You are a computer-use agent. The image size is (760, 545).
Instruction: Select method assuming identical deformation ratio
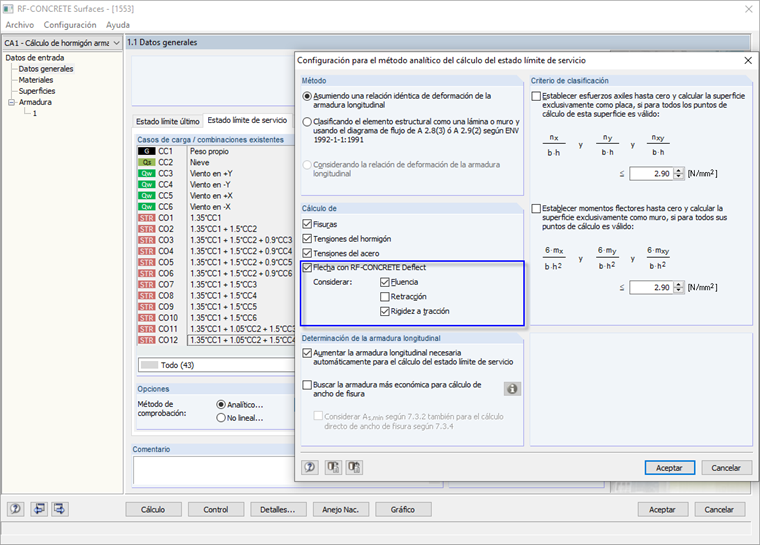[x=307, y=96]
